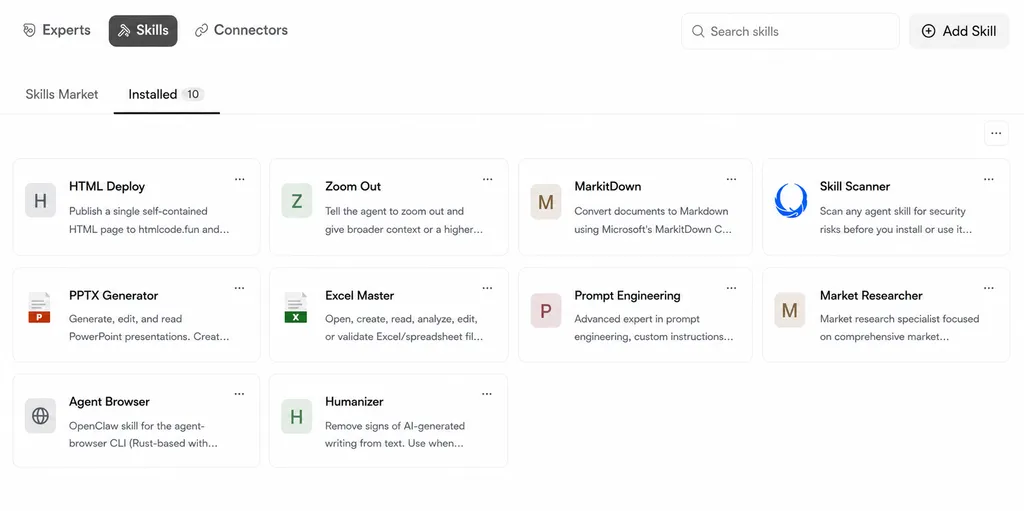Open more options for Humanizer card
Screen dimensions: 1024x511
point(487,394)
